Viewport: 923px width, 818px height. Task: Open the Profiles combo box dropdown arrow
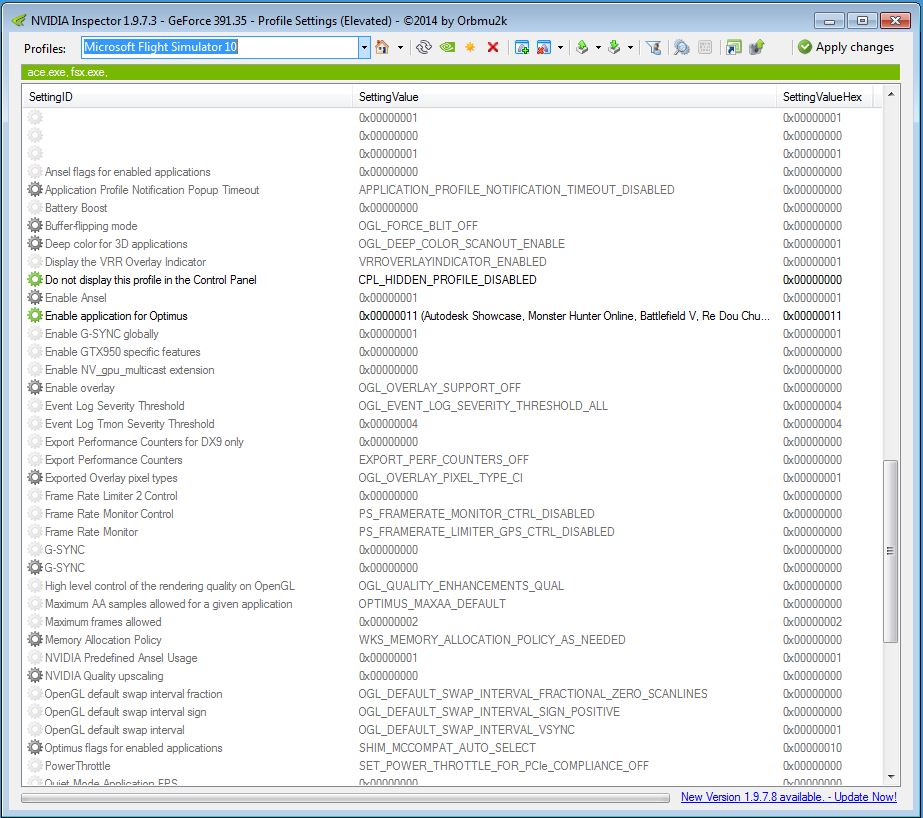364,47
